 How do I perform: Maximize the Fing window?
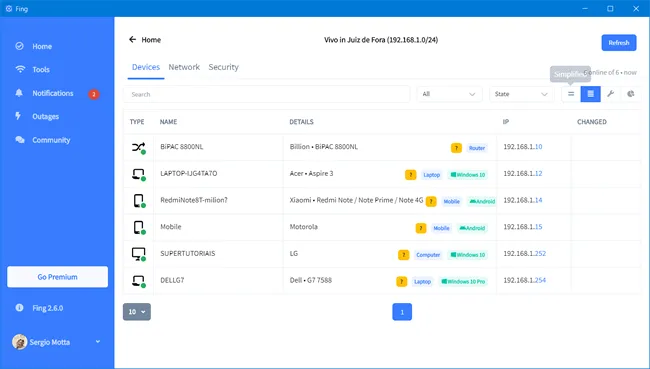point(610,8)
